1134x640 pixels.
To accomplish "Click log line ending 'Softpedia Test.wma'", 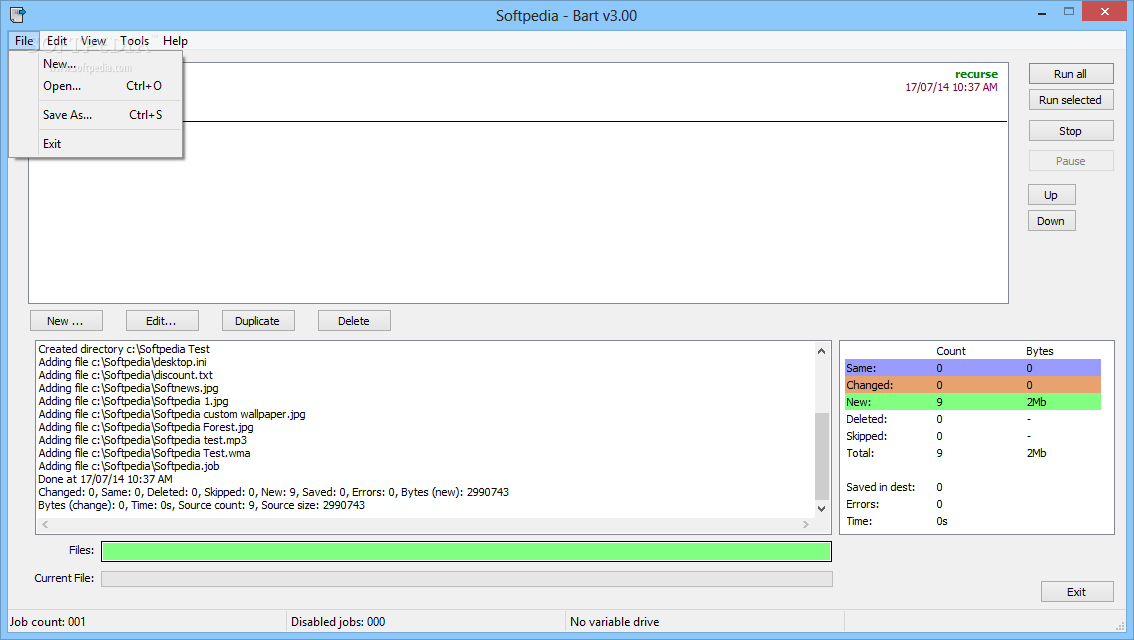I will 144,453.
